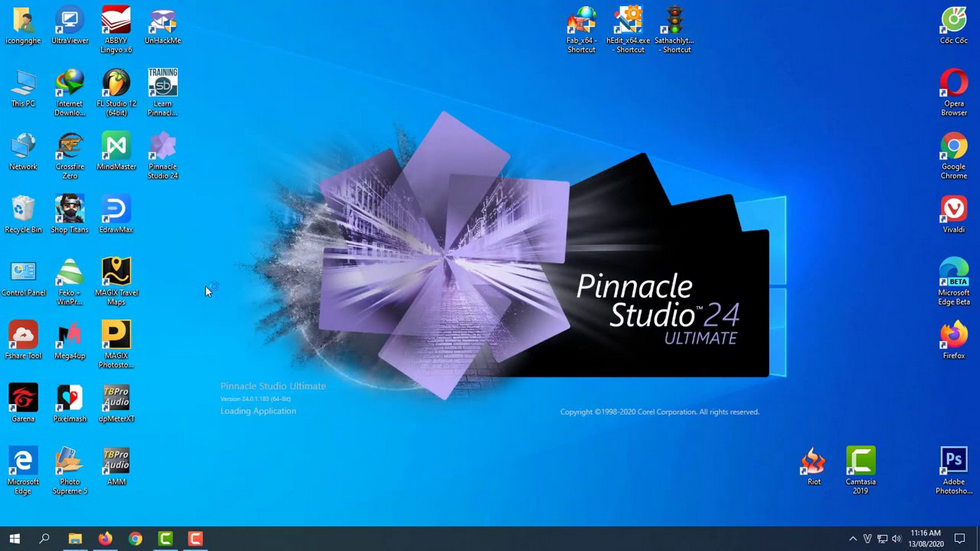980x551 pixels.
Task: Open the clock showing 11:16 AM
Action: click(x=926, y=539)
